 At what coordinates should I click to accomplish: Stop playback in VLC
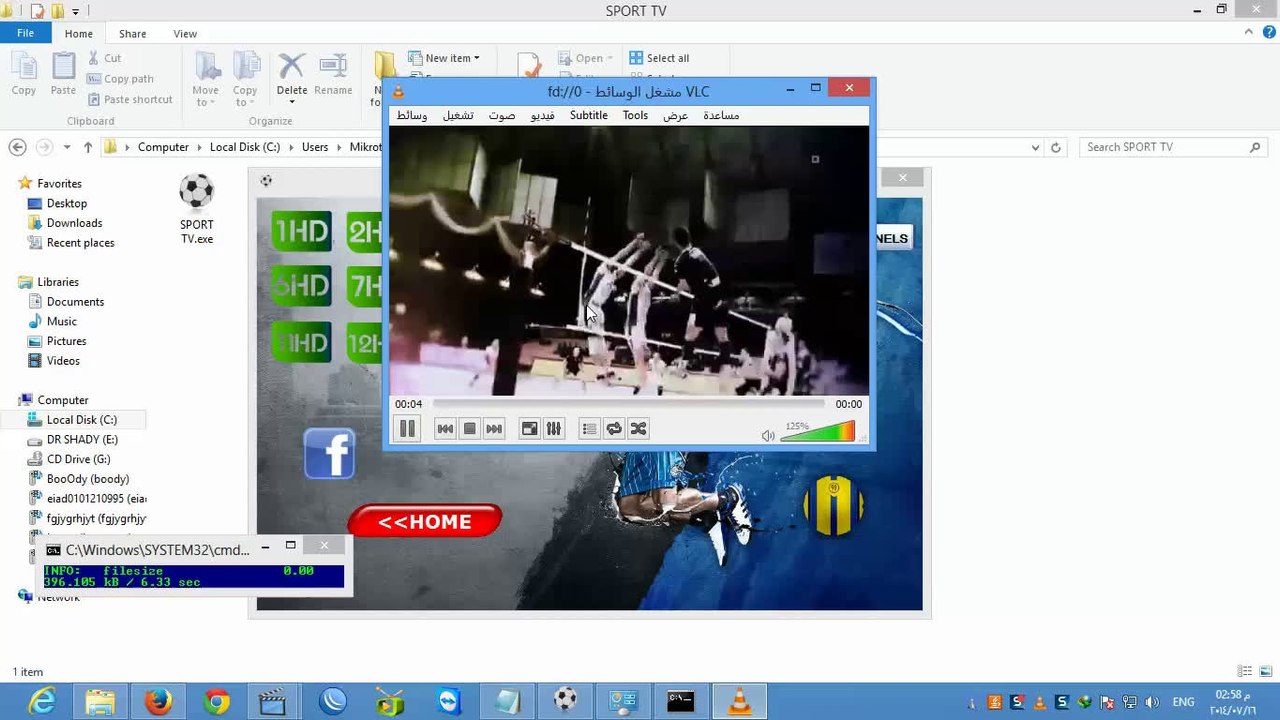click(x=470, y=429)
